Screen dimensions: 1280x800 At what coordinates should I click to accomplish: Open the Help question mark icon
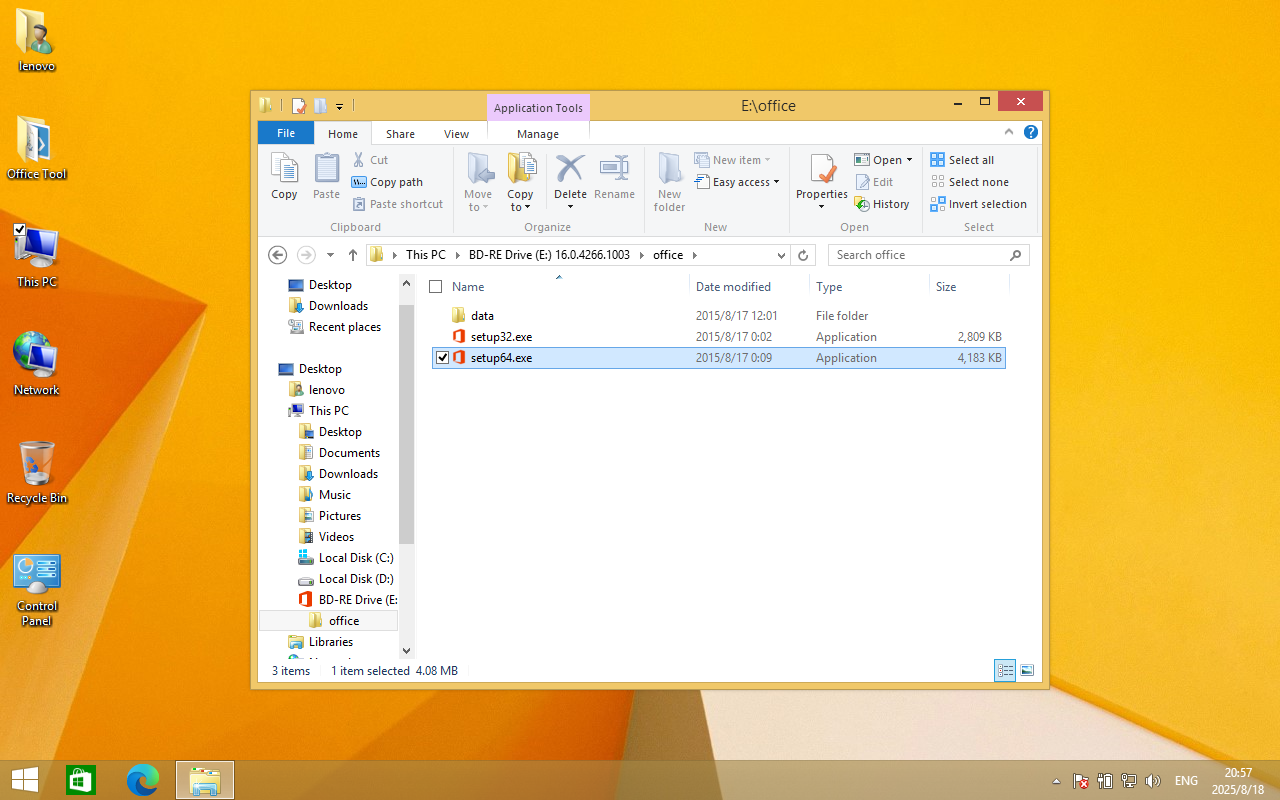pyautogui.click(x=1031, y=133)
